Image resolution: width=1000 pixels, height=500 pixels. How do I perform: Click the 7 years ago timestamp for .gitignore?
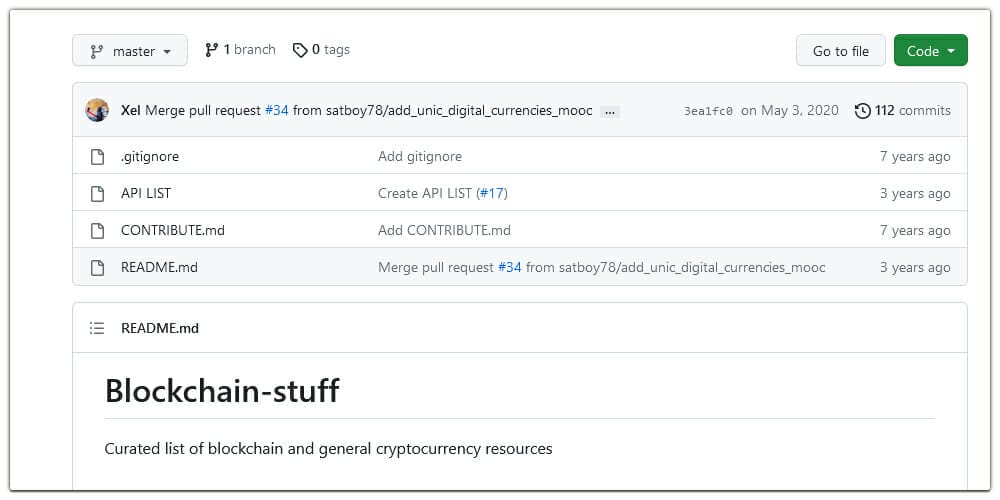pyautogui.click(x=915, y=156)
